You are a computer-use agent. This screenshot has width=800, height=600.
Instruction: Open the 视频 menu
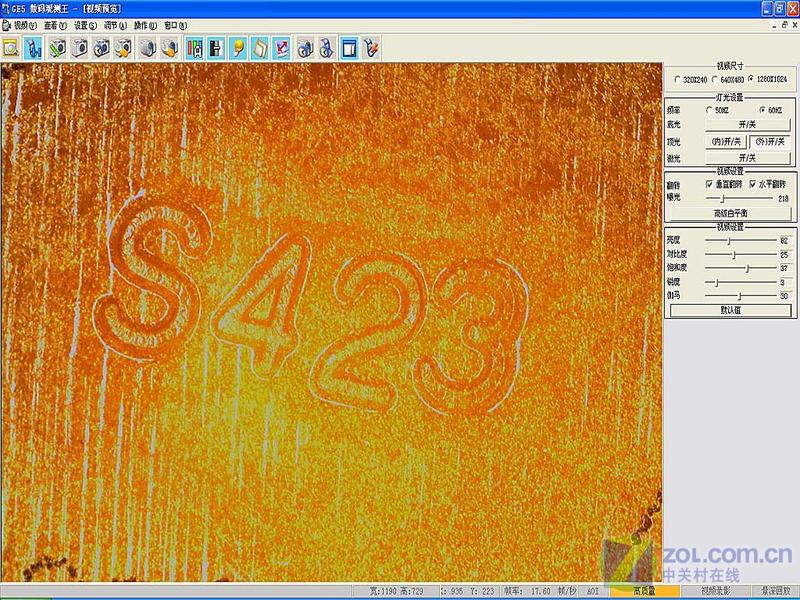(x=25, y=26)
